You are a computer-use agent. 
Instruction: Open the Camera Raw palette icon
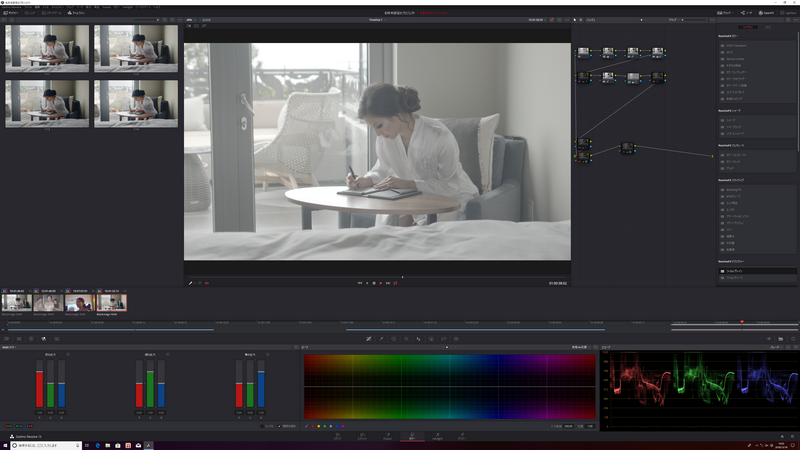tap(7, 339)
